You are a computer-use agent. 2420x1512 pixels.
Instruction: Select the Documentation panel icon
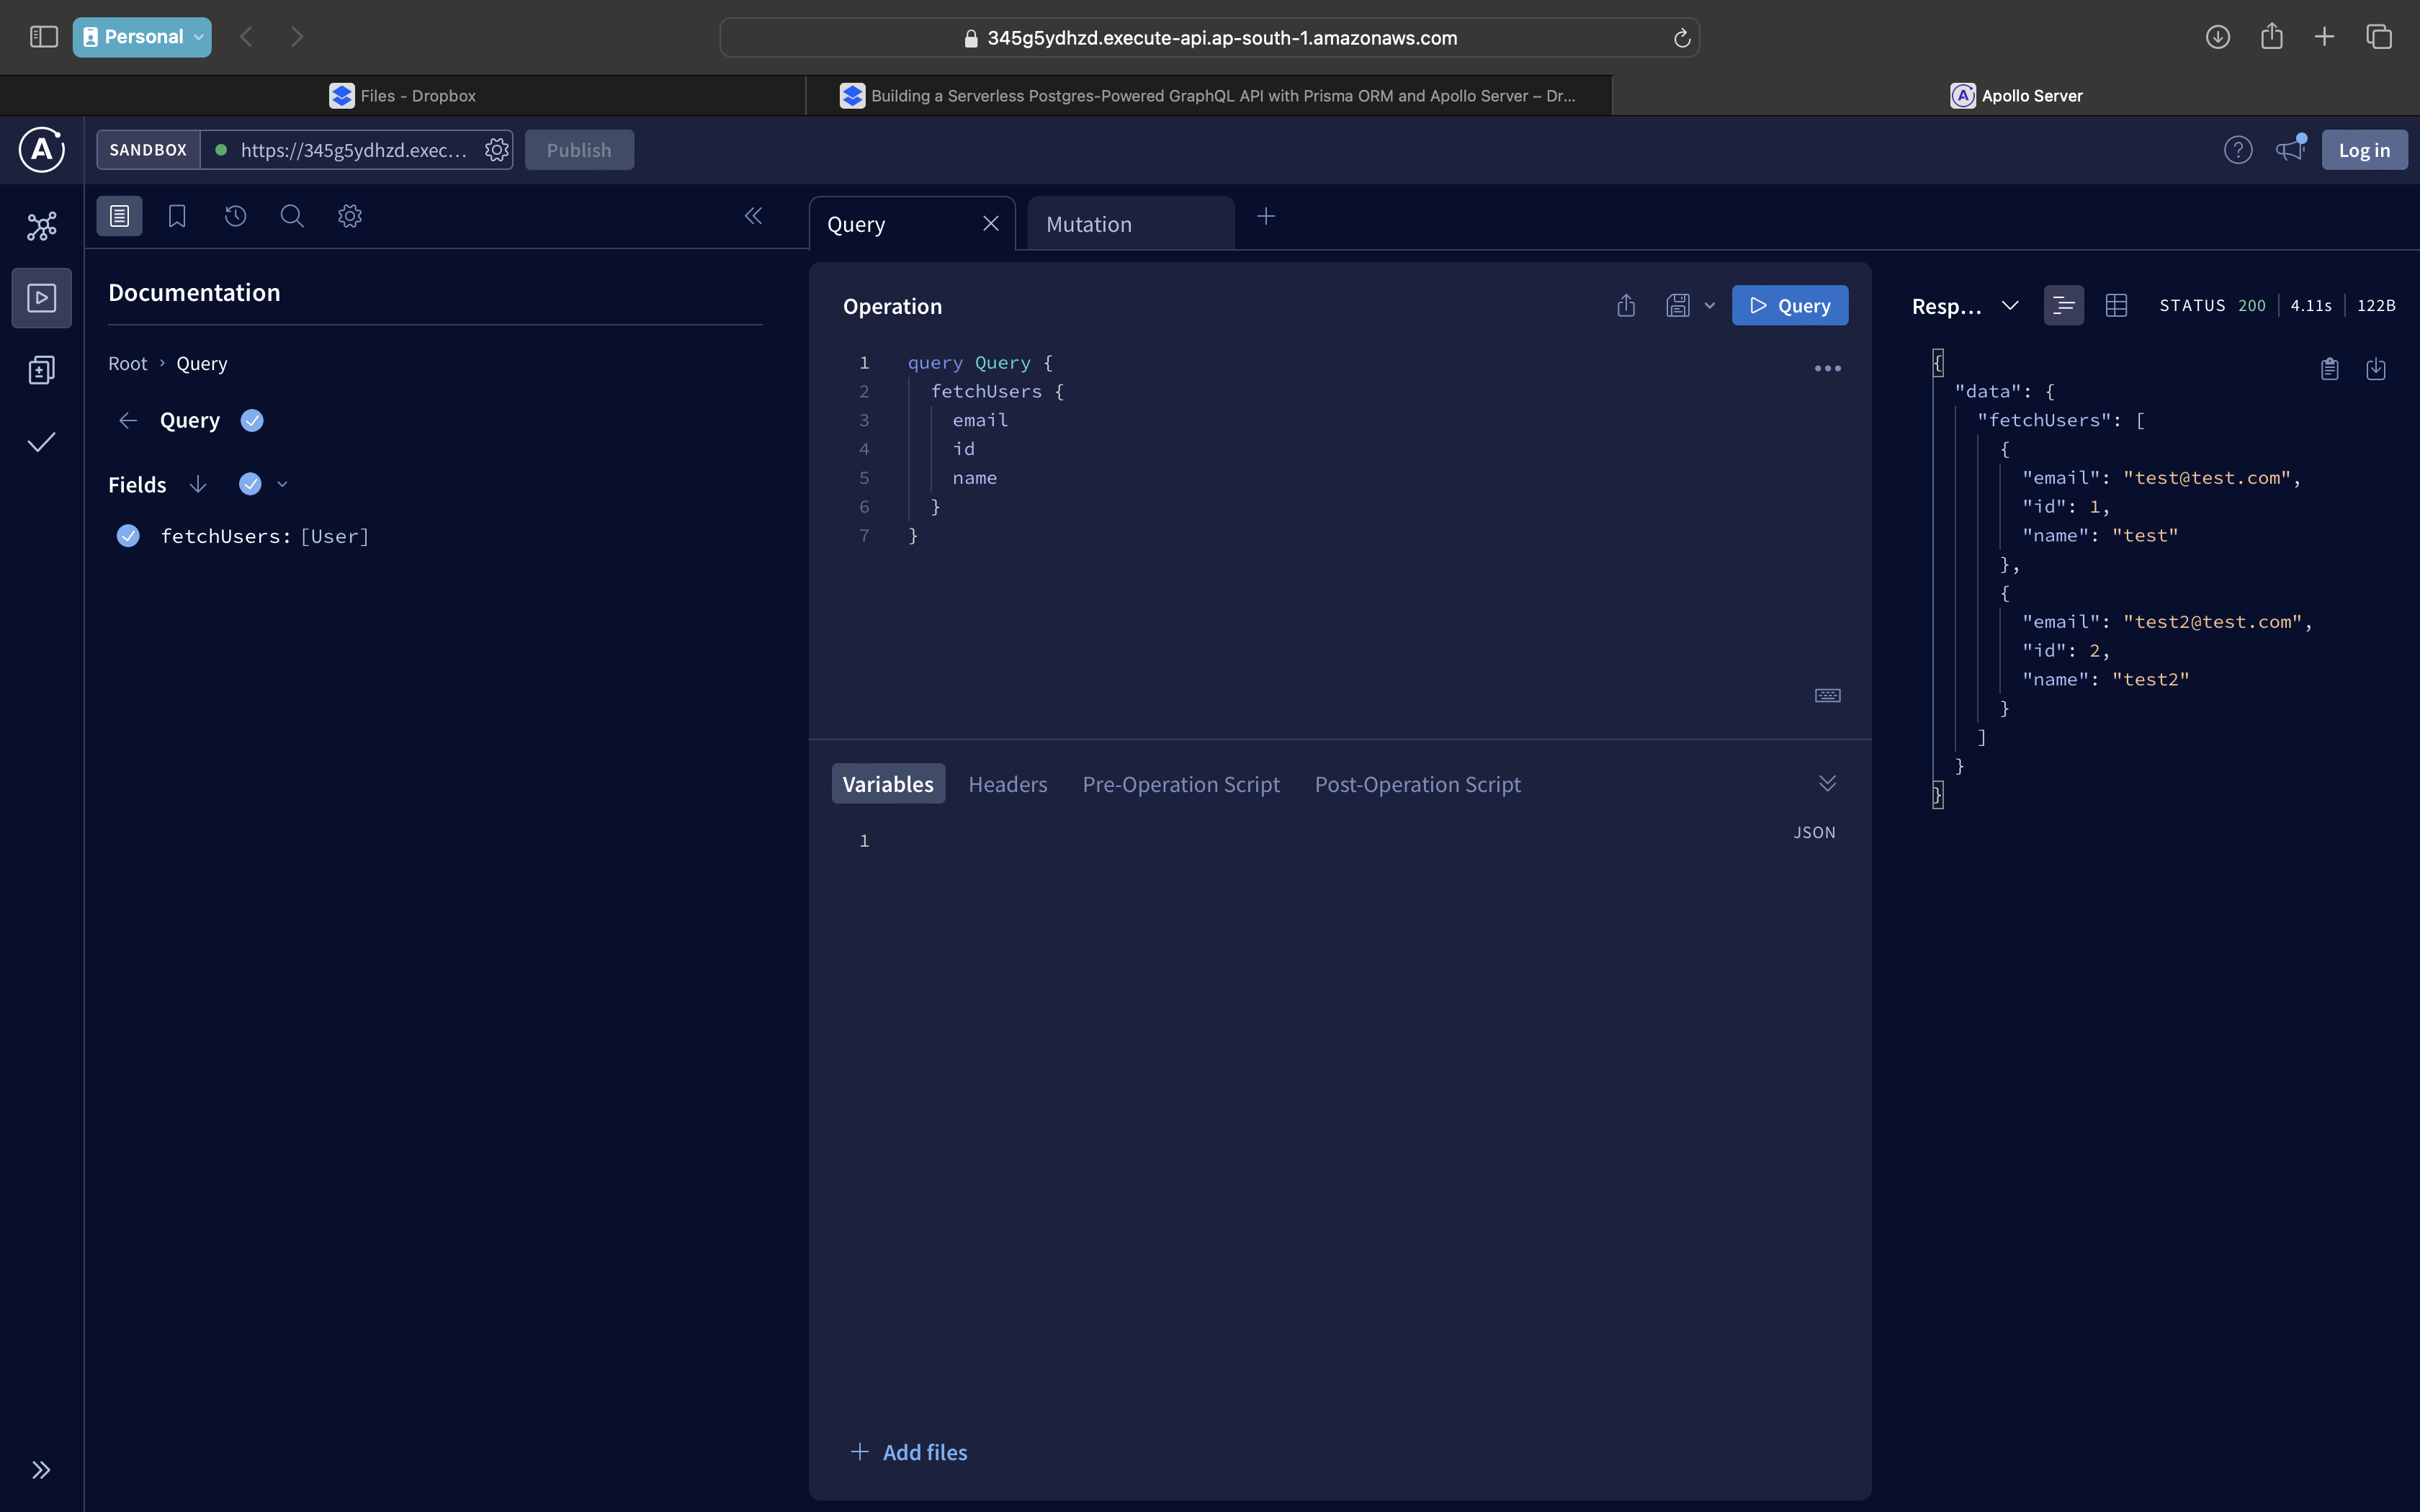119,216
